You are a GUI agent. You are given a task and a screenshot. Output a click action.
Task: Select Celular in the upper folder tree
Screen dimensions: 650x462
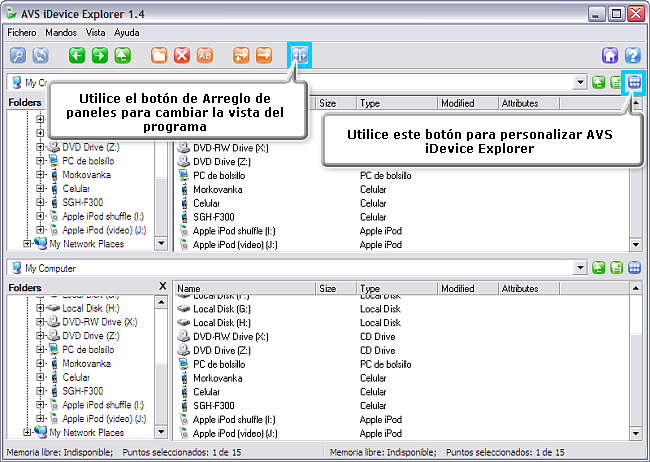pyautogui.click(x=76, y=189)
